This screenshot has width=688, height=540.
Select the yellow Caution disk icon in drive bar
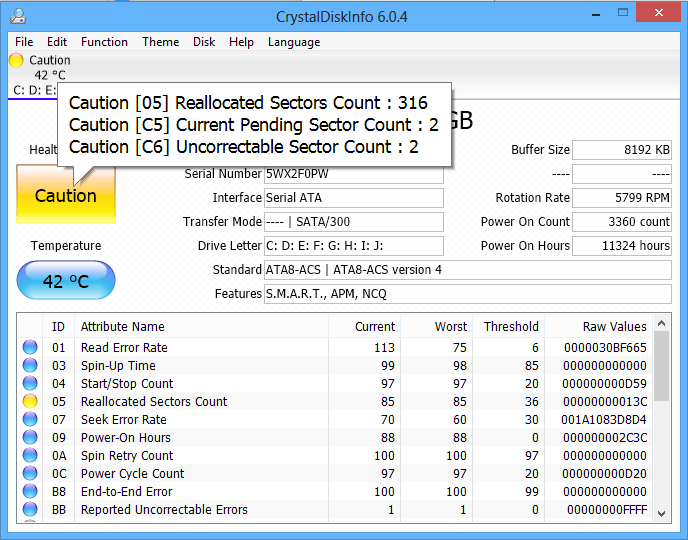(16, 60)
